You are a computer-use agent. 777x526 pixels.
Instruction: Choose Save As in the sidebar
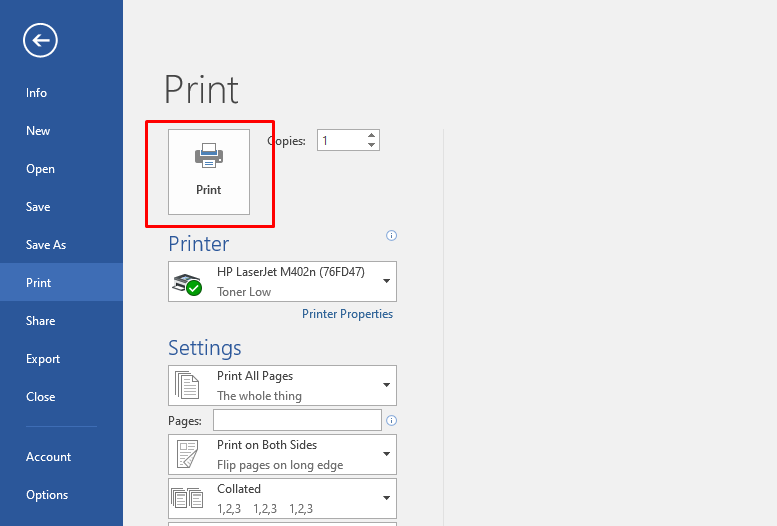pos(46,245)
